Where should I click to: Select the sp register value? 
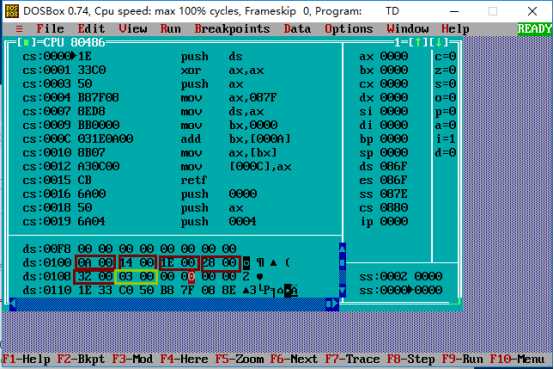point(394,153)
